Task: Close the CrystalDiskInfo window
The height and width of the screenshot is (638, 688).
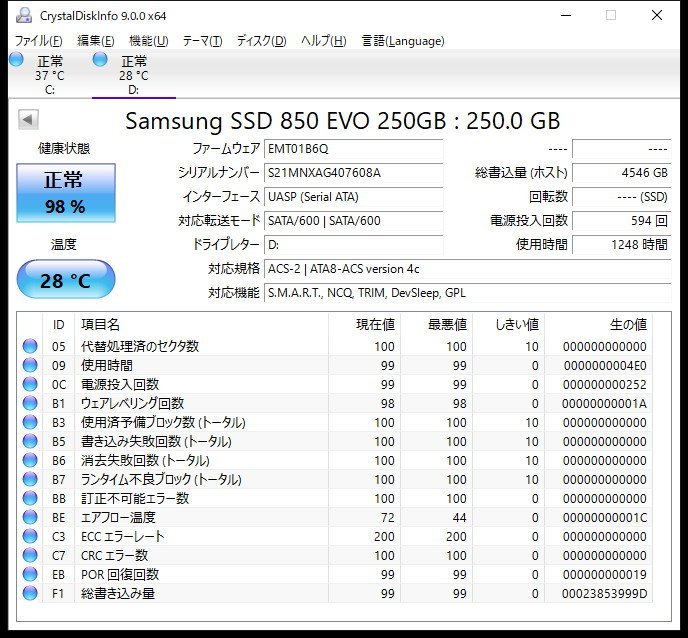Action: coord(656,15)
